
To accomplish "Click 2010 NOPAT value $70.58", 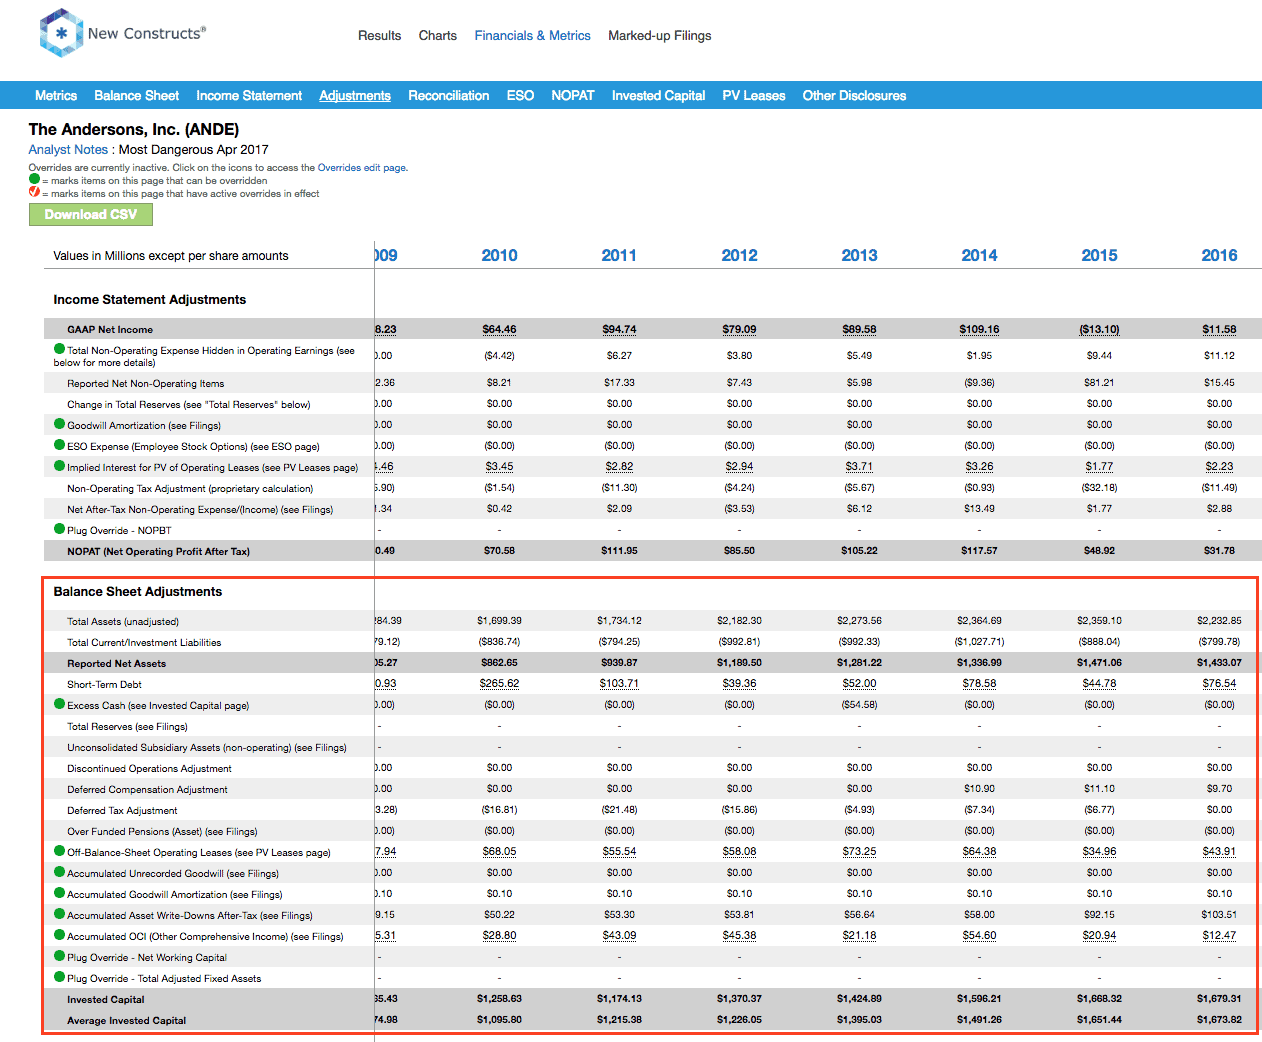I will pyautogui.click(x=500, y=551).
